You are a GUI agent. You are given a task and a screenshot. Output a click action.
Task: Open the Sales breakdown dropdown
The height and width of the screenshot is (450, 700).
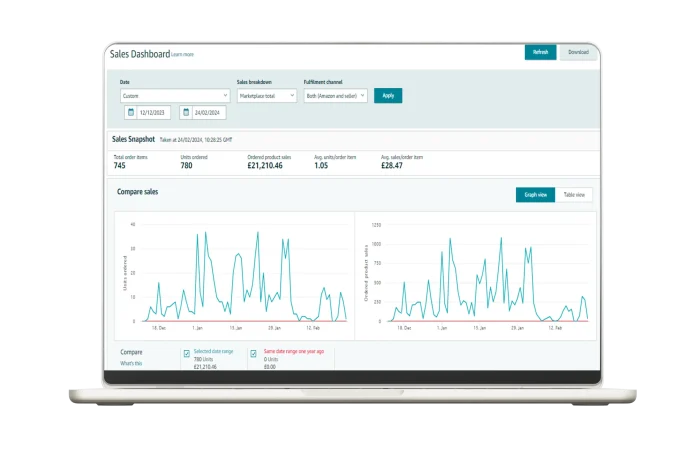267,96
